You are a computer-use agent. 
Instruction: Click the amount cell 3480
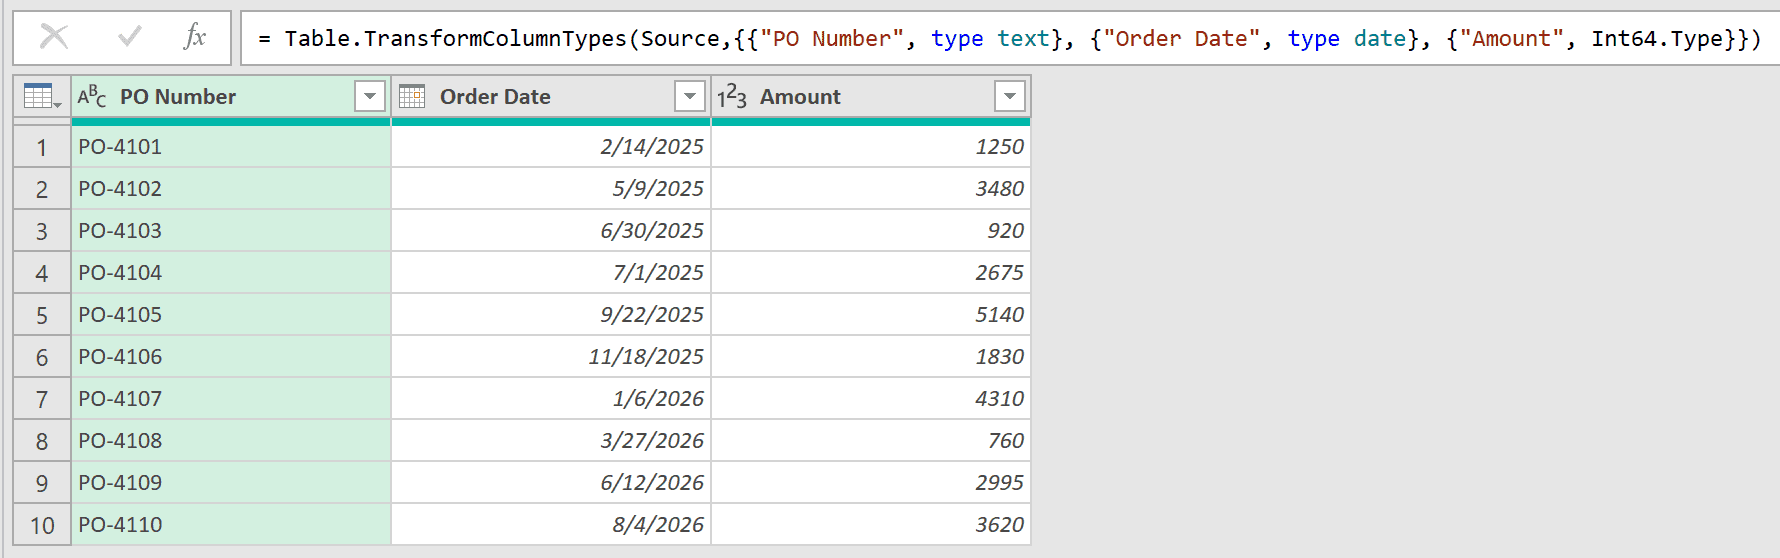coord(871,189)
